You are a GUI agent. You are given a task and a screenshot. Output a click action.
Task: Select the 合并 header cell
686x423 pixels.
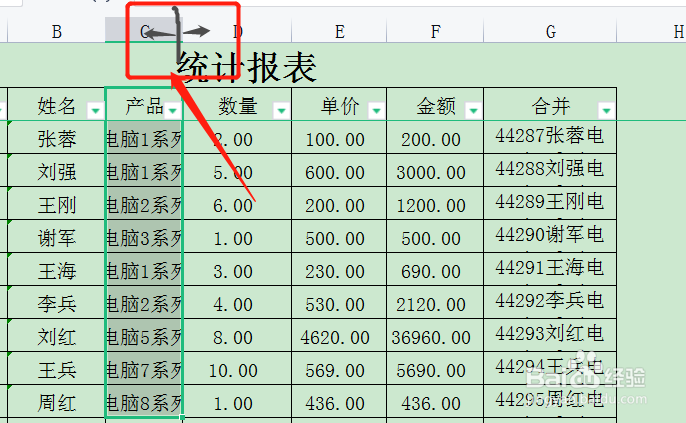pyautogui.click(x=550, y=104)
